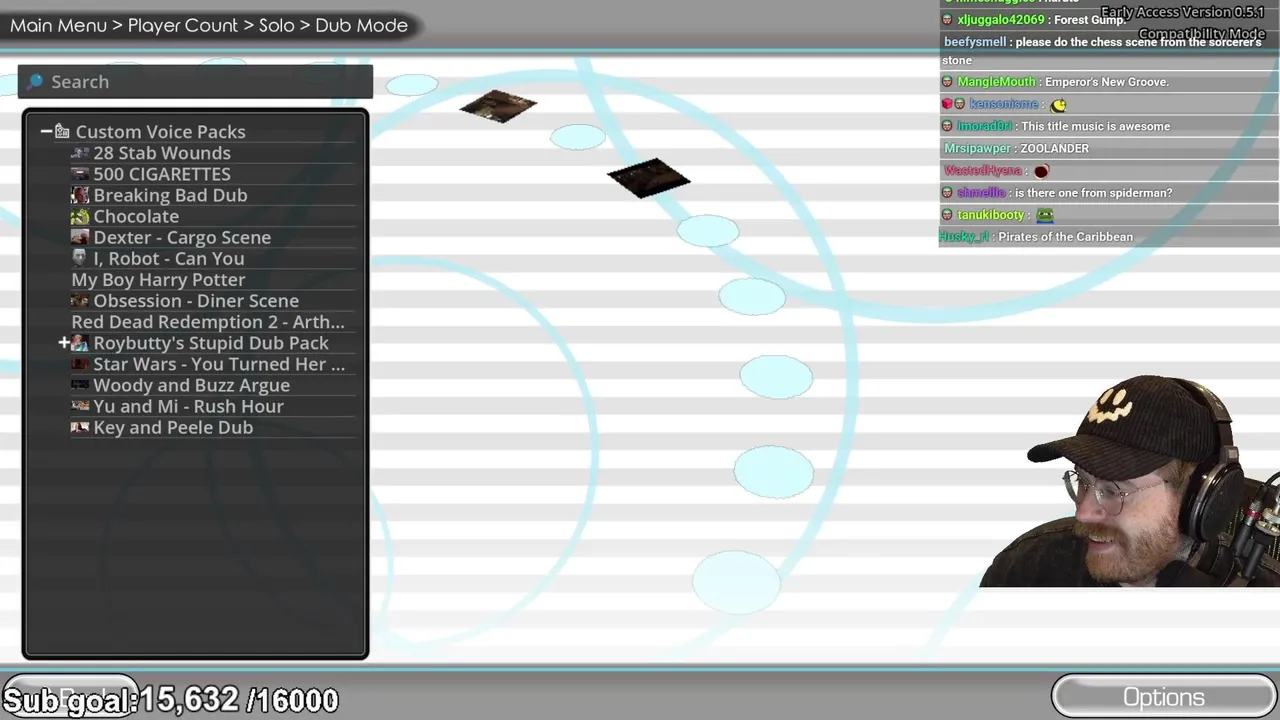The image size is (1280, 720).
Task: Pick Yu and Mi - Rush Hour pack
Action: [188, 406]
